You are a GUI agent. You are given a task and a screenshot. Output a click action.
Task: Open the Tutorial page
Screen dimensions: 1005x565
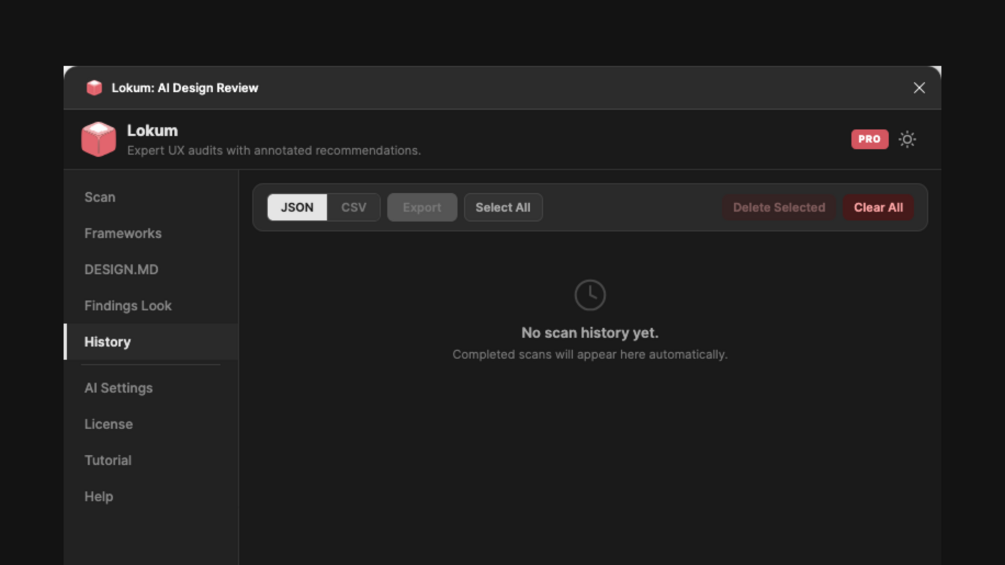(151, 461)
